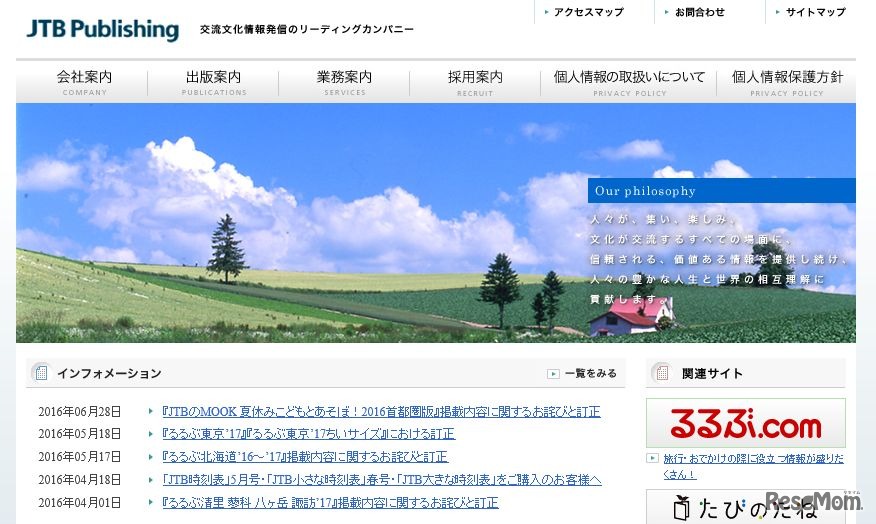Click arrow bullet beside 2016年04月01日 item

coord(151,503)
